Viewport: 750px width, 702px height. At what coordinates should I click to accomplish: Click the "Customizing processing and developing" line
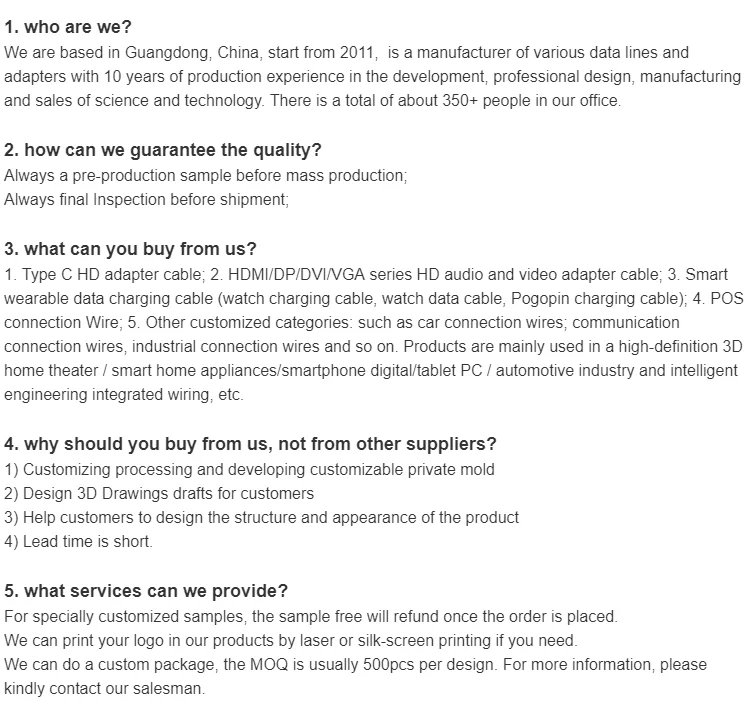pyautogui.click(x=249, y=469)
